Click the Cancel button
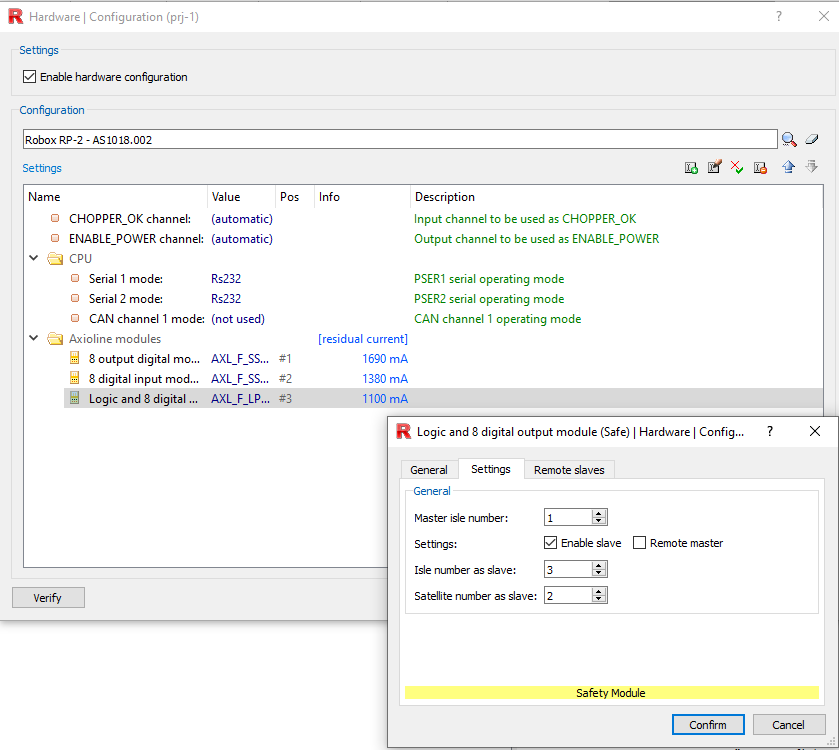839x750 pixels. pyautogui.click(x=788, y=724)
